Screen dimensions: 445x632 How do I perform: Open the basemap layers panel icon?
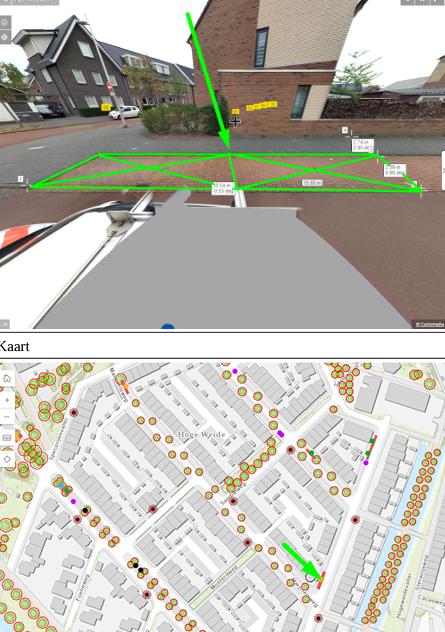pos(7,438)
